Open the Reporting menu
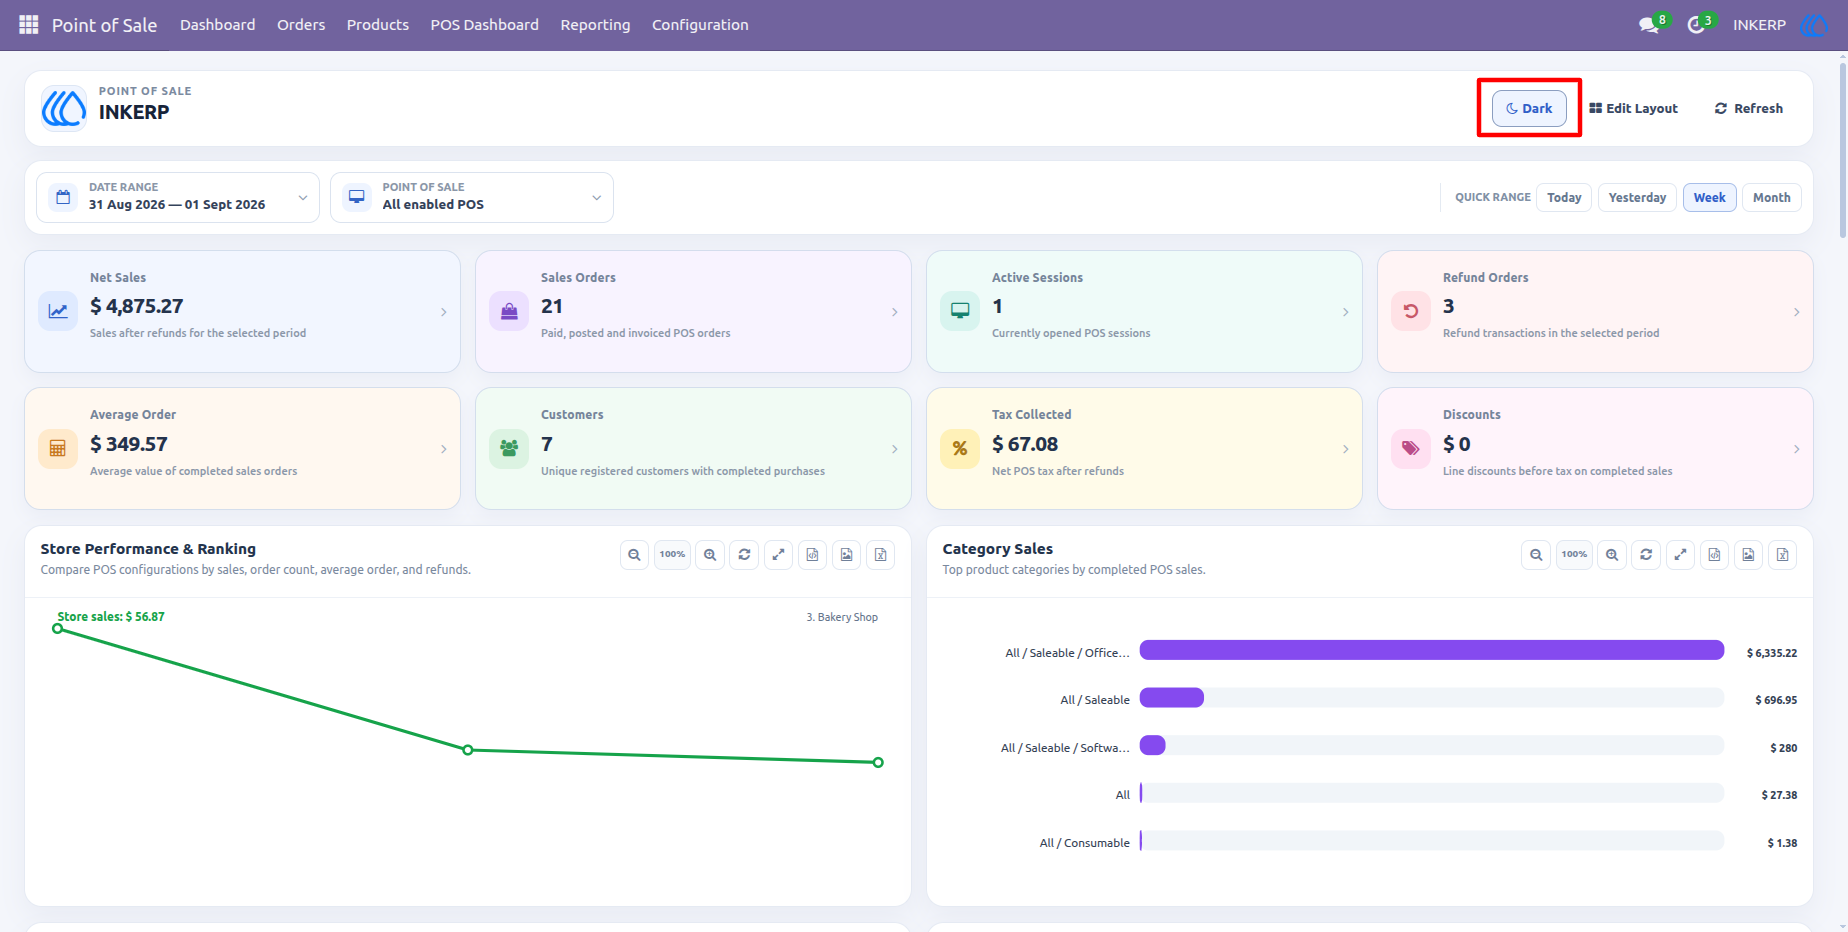 [595, 25]
